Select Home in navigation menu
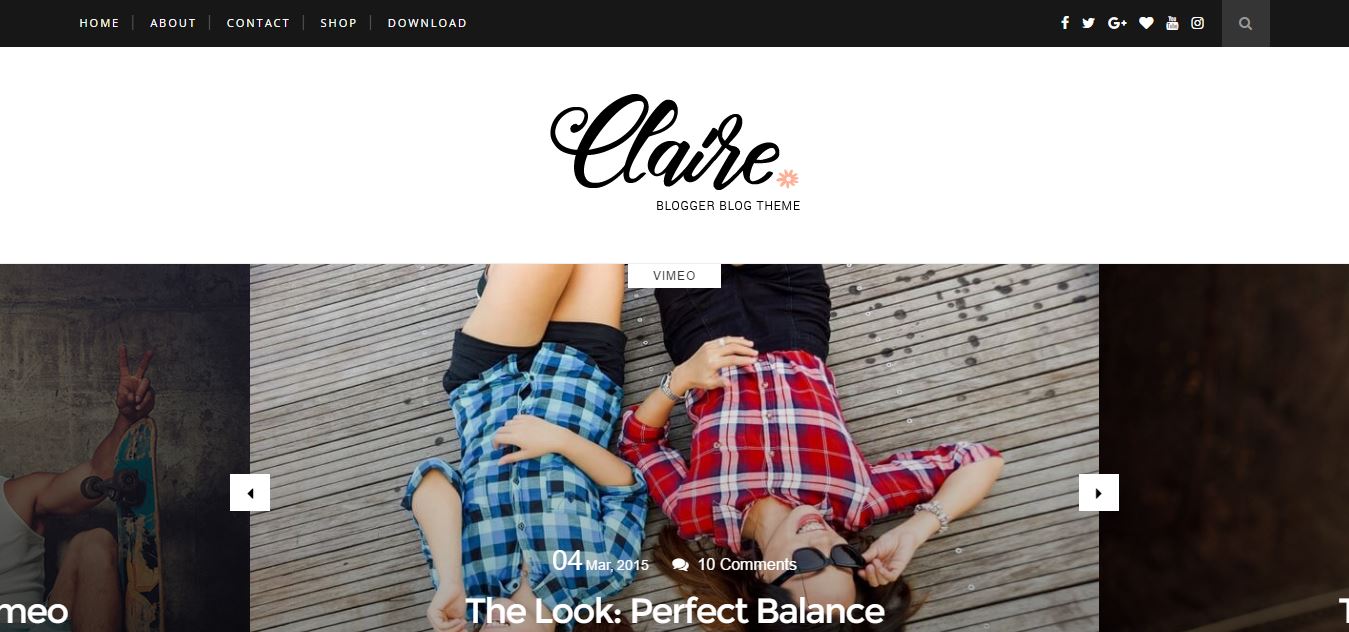1349x632 pixels. 99,23
